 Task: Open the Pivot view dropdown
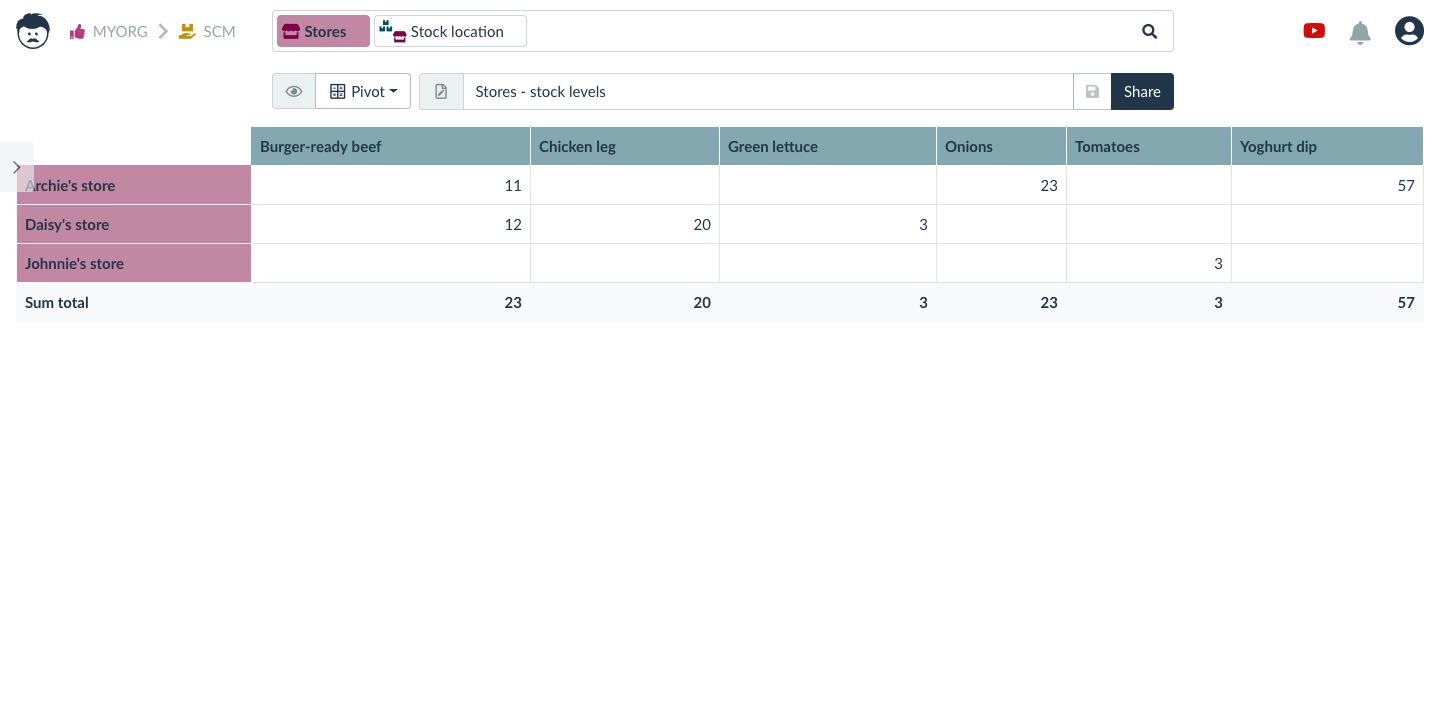tap(363, 91)
